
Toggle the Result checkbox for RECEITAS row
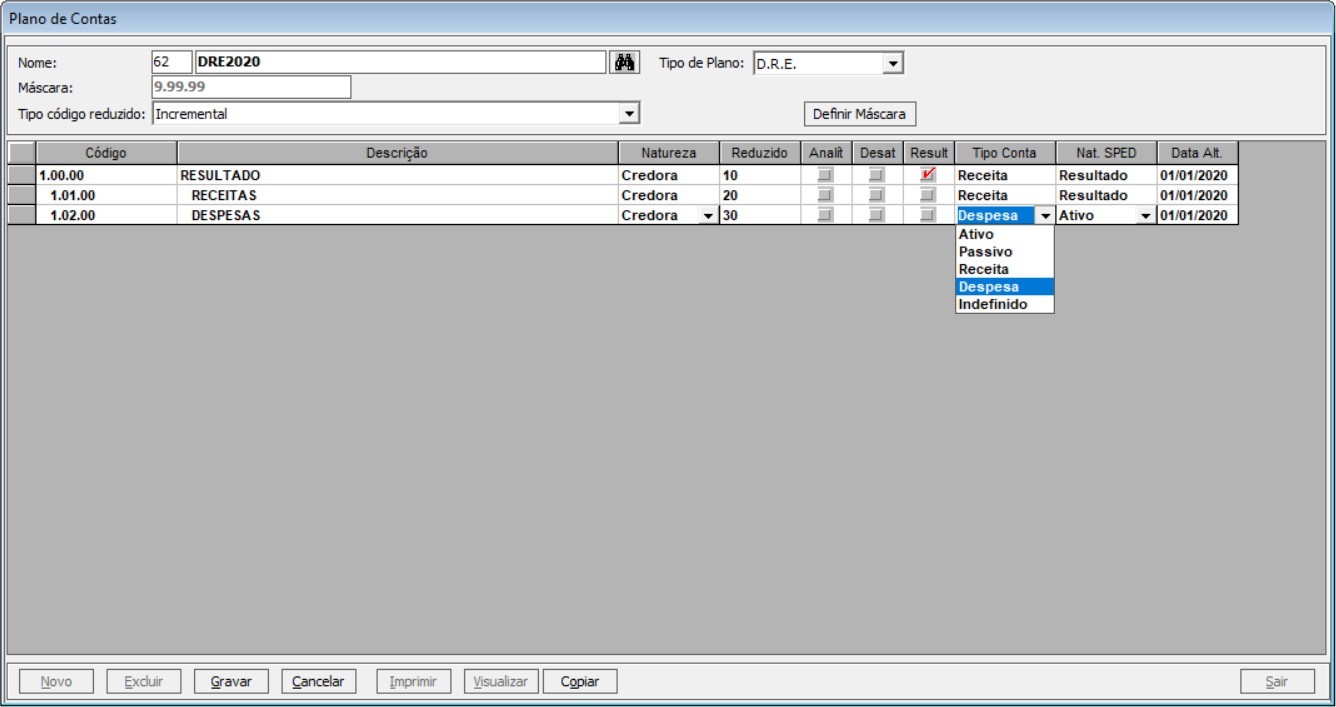point(928,195)
